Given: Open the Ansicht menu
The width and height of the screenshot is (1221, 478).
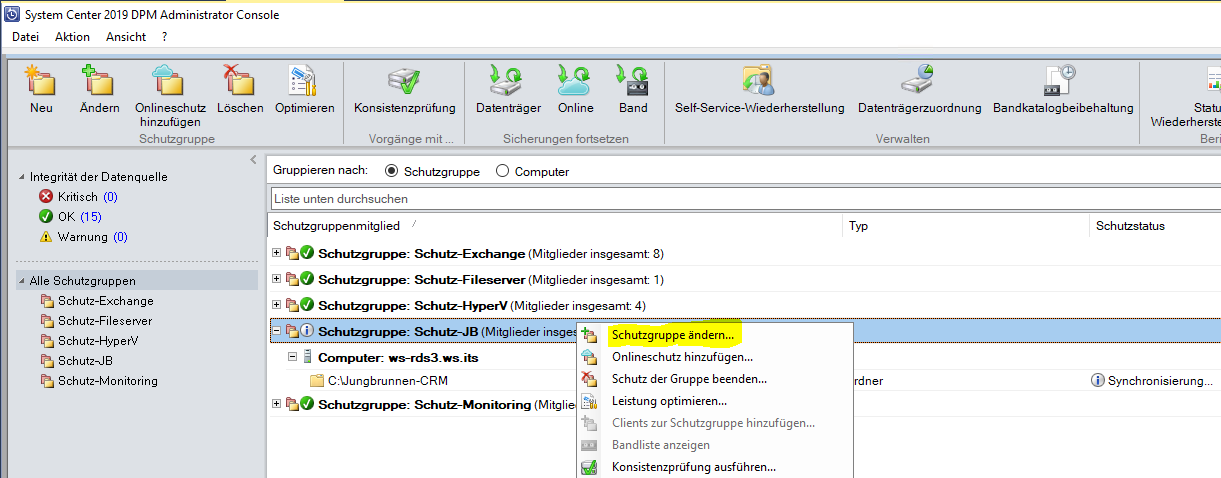Looking at the screenshot, I should pyautogui.click(x=126, y=37).
